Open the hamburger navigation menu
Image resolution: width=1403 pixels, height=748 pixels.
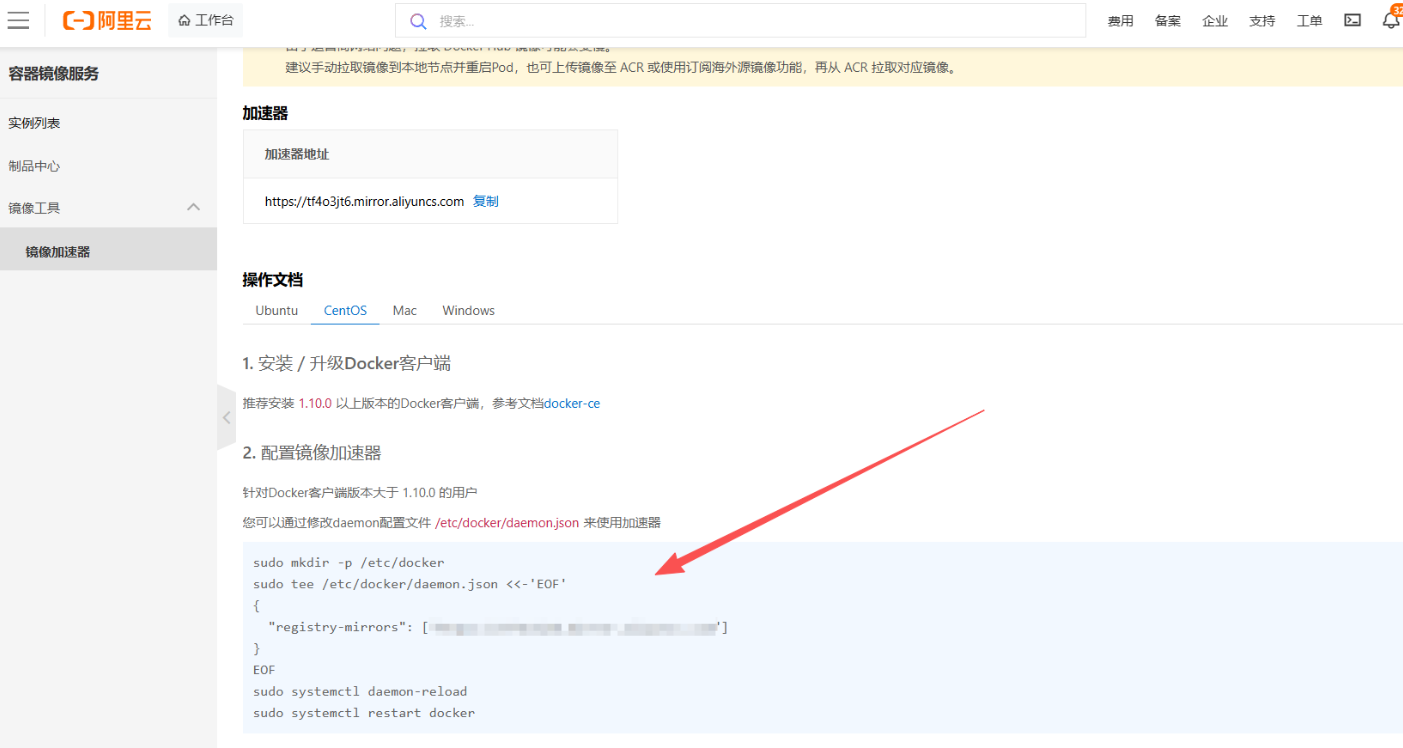click(x=18, y=20)
